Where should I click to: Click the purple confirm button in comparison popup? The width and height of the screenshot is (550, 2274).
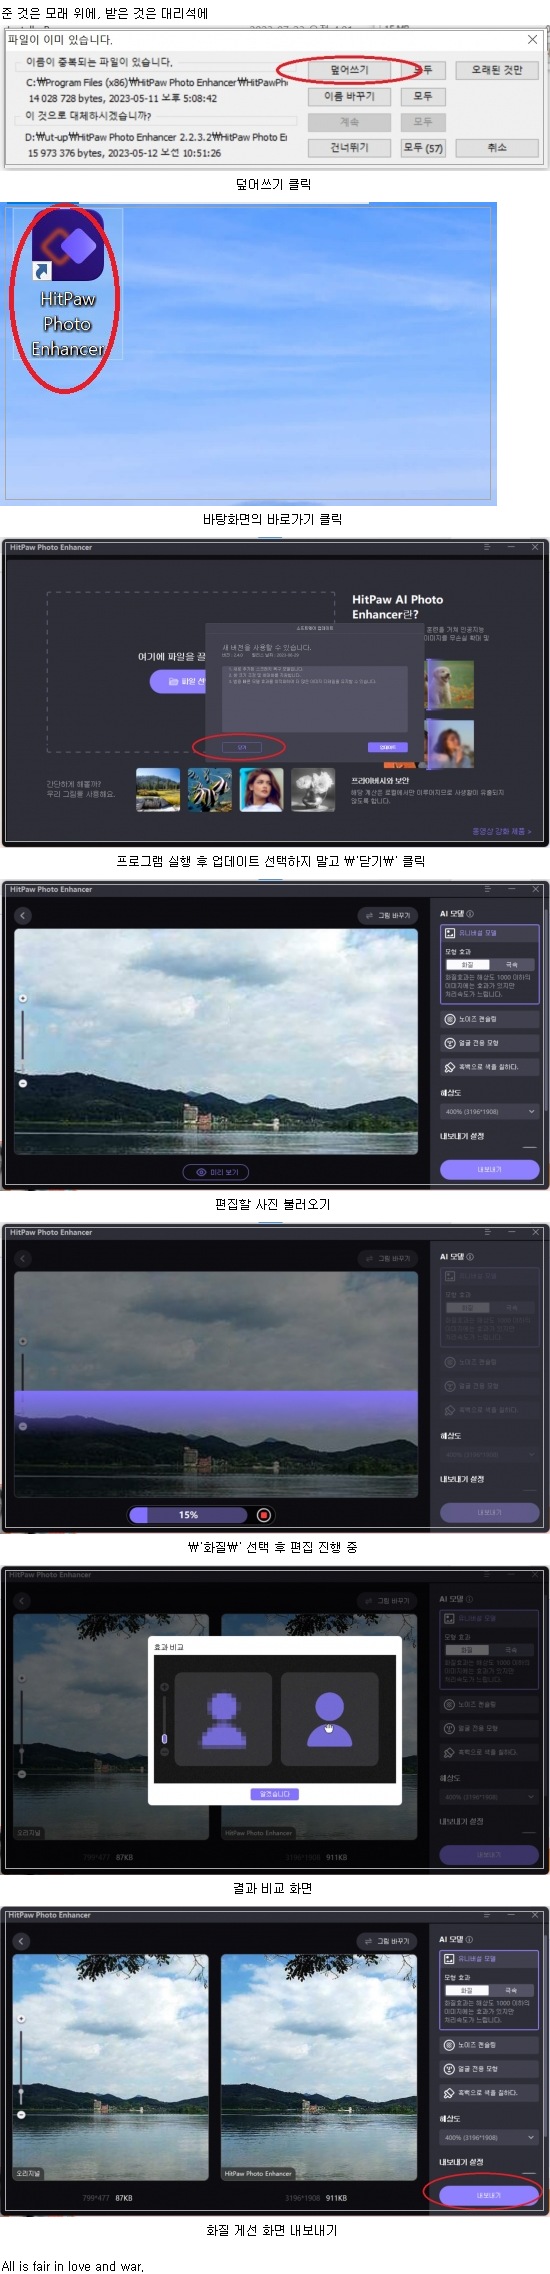tap(274, 1794)
